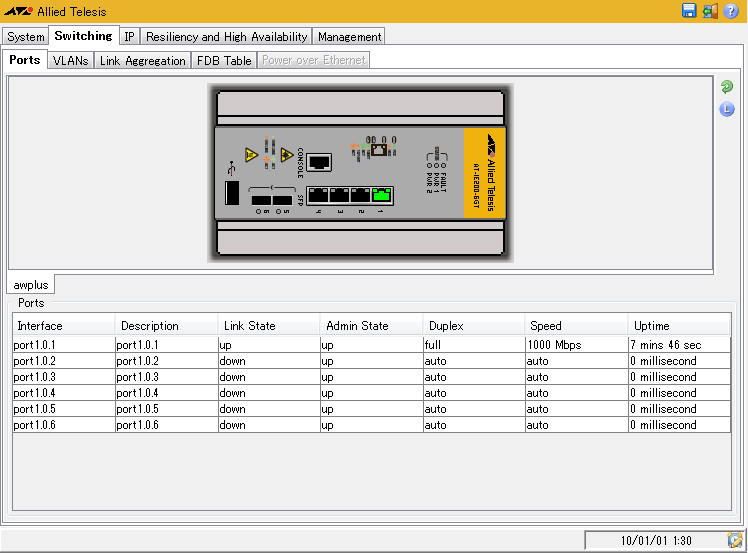748x553 pixels.
Task: Switch to the VLANs sub-tab
Action: [x=70, y=61]
